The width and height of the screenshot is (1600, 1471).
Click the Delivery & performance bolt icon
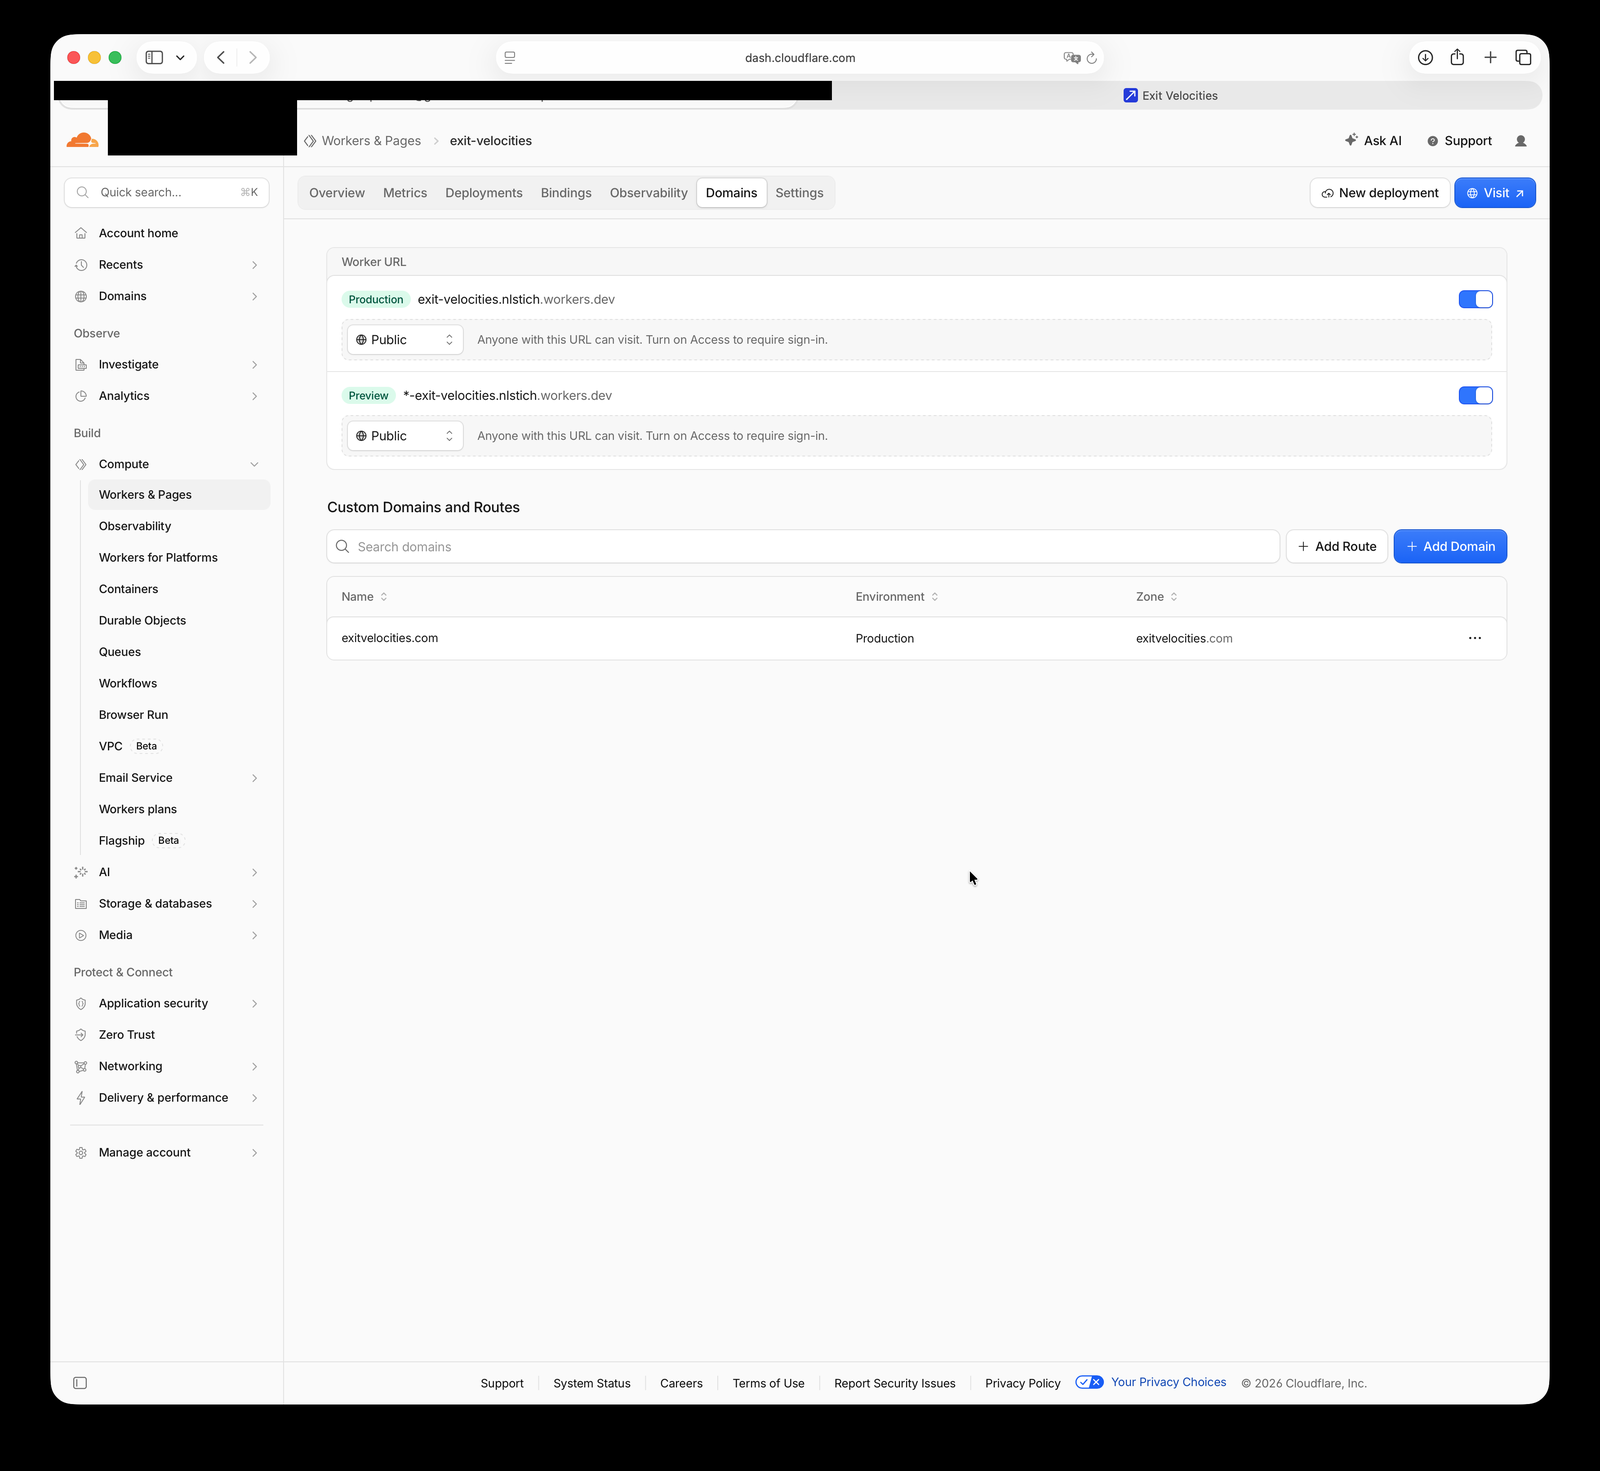click(x=81, y=1098)
